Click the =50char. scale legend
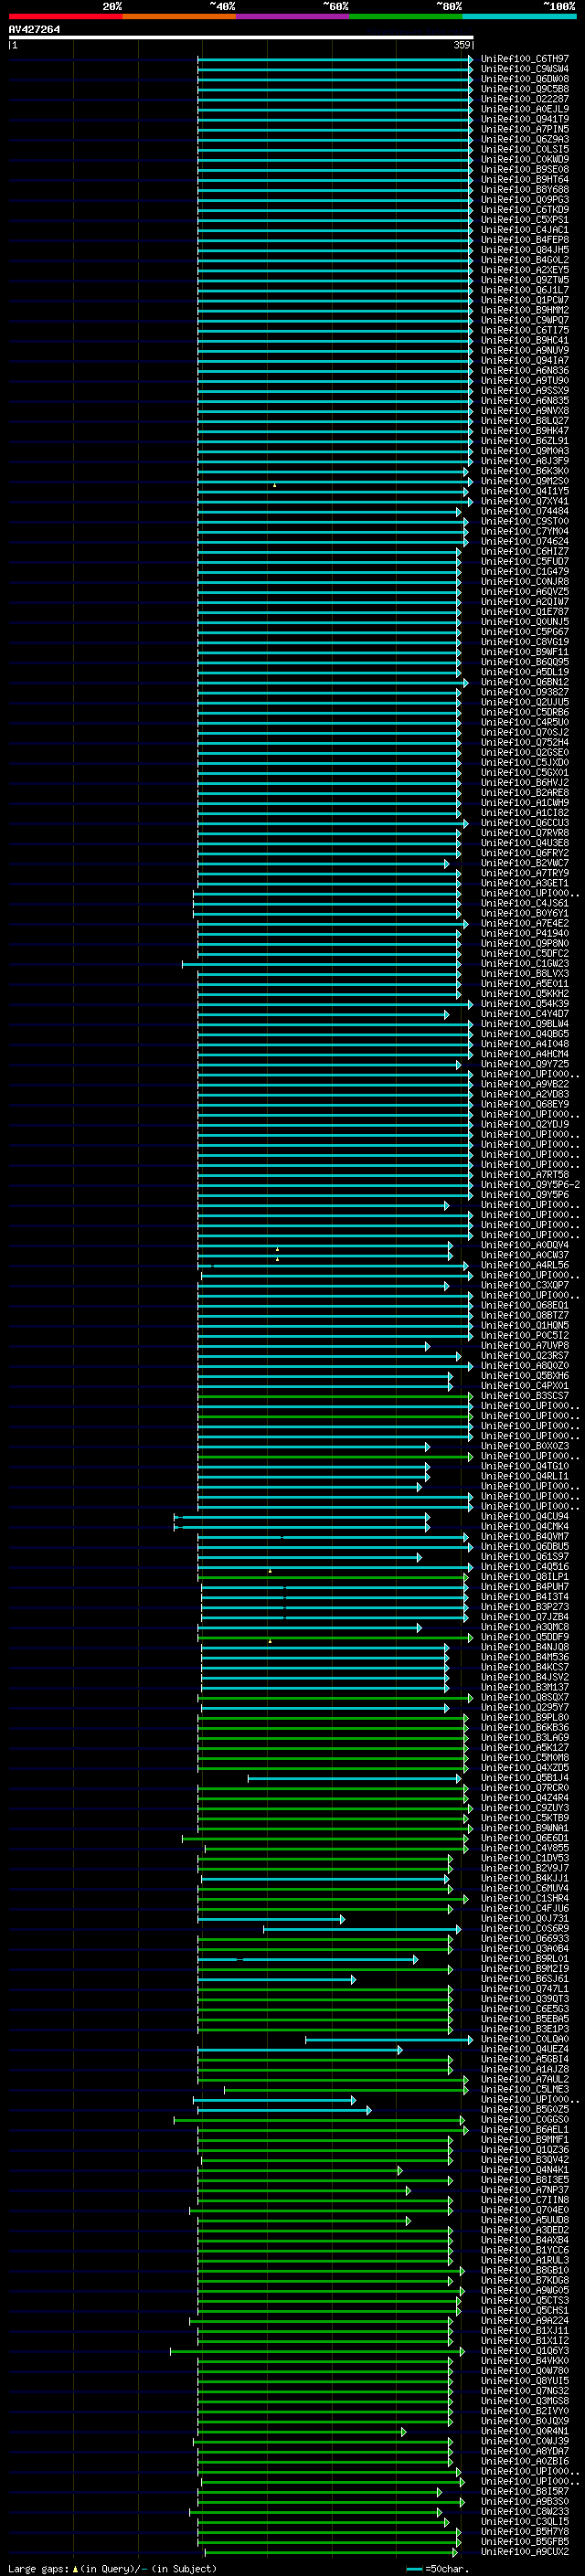Image resolution: width=585 pixels, height=2576 pixels. [438, 2568]
